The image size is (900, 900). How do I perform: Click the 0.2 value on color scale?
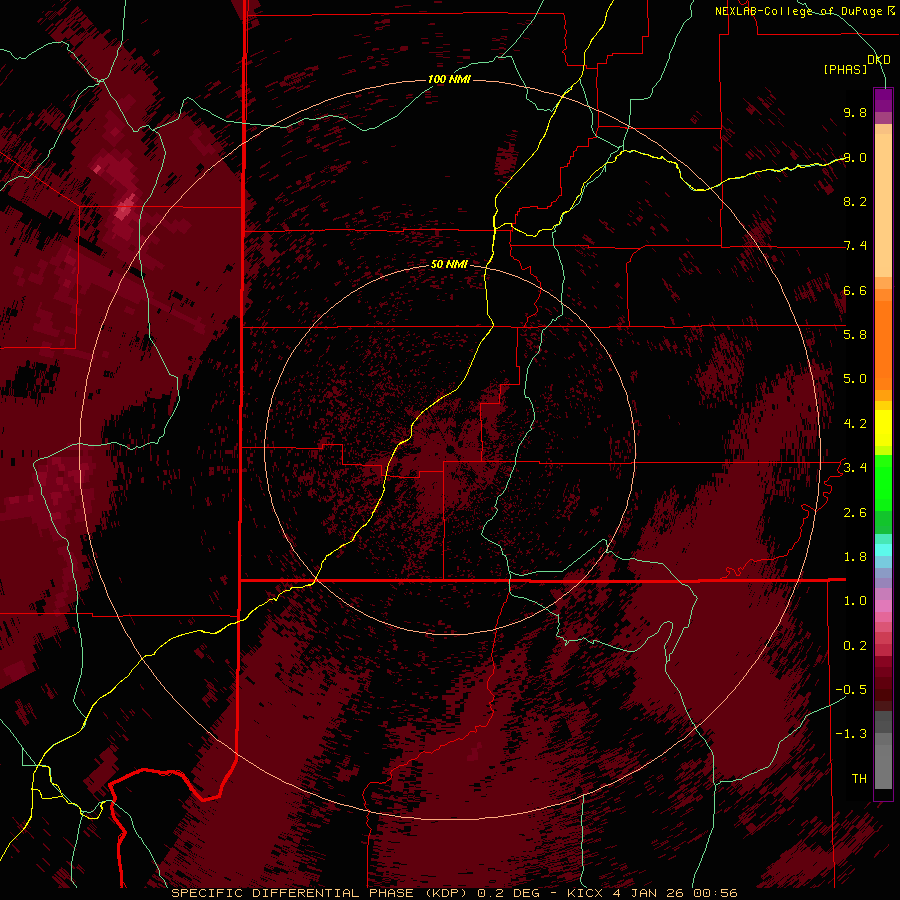coord(855,645)
